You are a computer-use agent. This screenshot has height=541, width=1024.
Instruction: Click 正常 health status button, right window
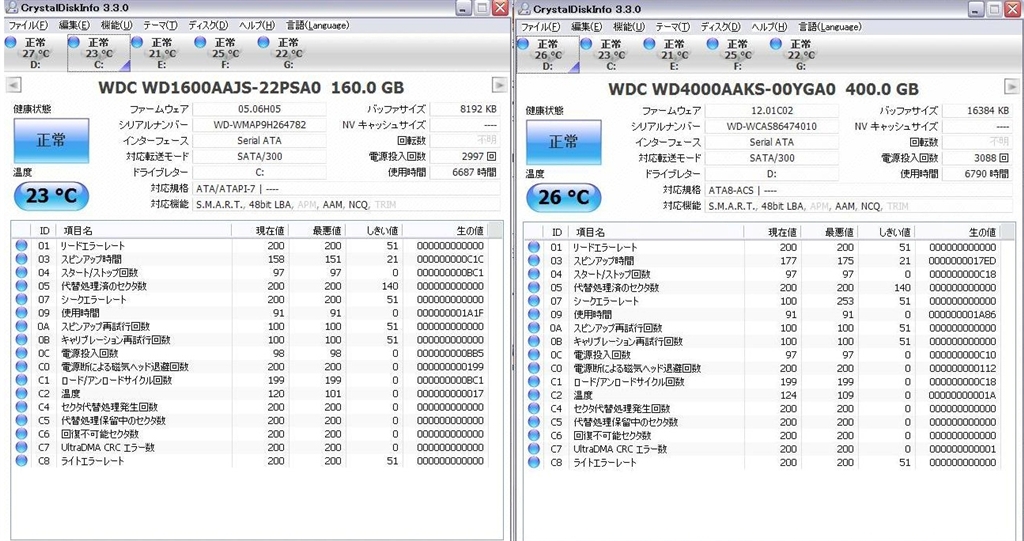564,142
